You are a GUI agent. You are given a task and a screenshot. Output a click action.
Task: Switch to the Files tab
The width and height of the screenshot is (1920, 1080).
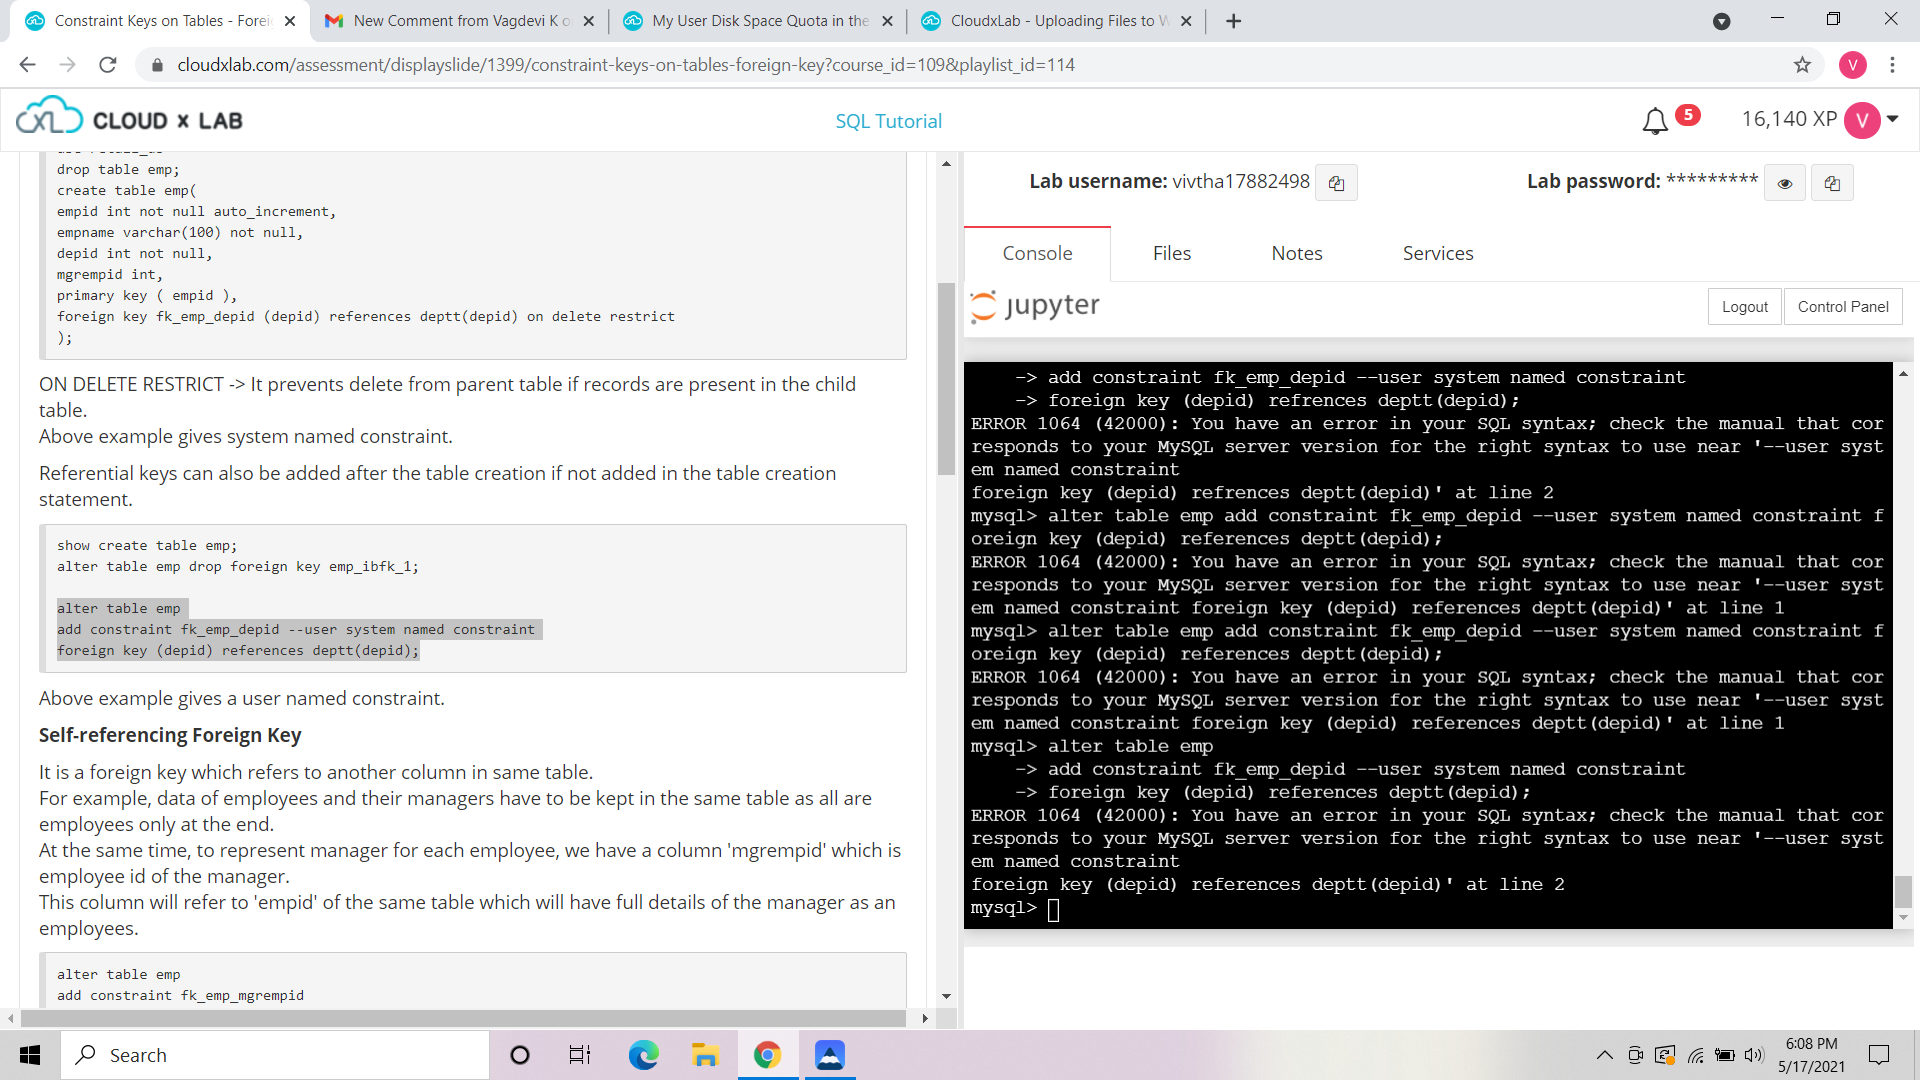(x=1171, y=253)
